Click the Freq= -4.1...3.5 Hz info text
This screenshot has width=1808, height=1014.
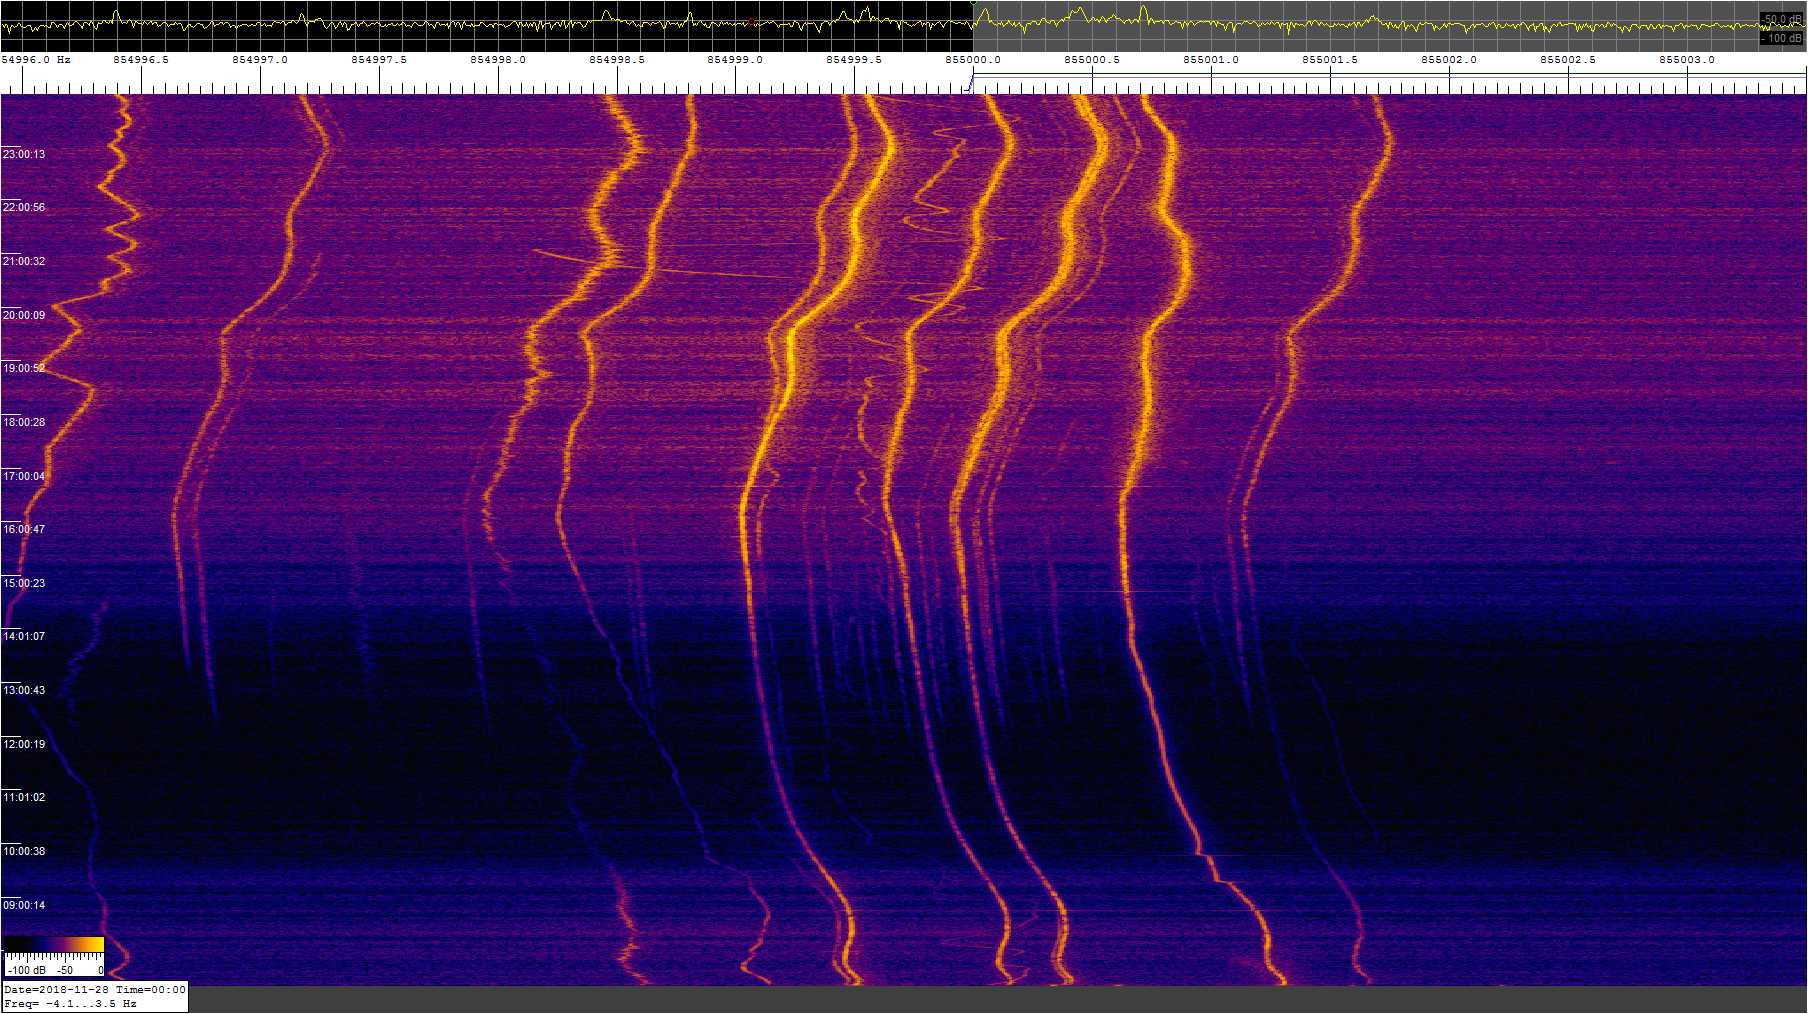[x=70, y=1004]
